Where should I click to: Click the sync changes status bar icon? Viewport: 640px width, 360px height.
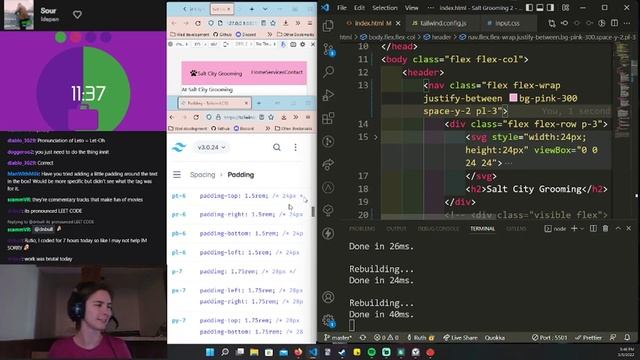click(x=363, y=338)
